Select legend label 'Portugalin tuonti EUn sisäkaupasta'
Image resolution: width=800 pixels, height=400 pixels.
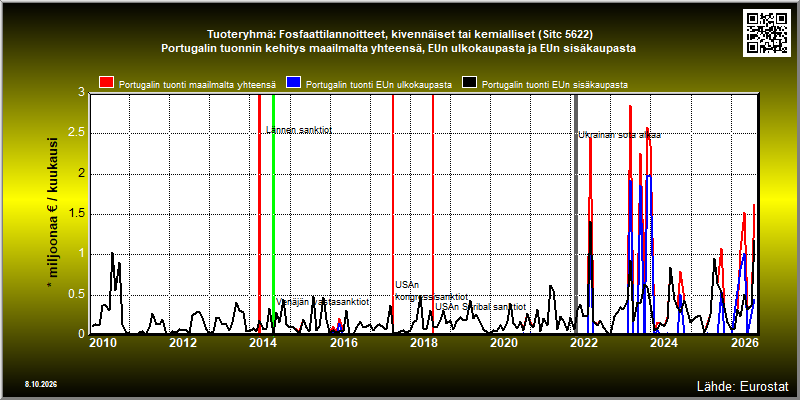click(x=555, y=85)
